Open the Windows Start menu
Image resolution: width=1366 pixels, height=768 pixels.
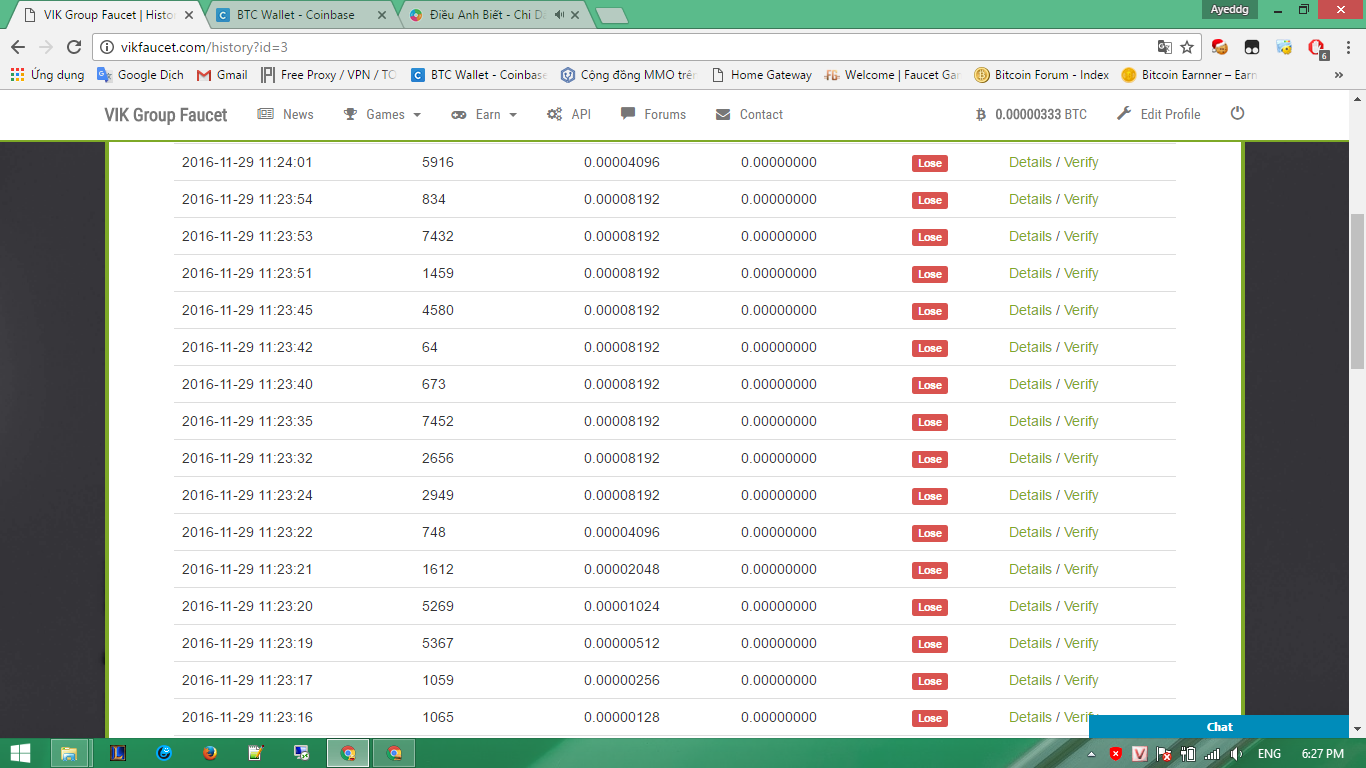(x=20, y=753)
